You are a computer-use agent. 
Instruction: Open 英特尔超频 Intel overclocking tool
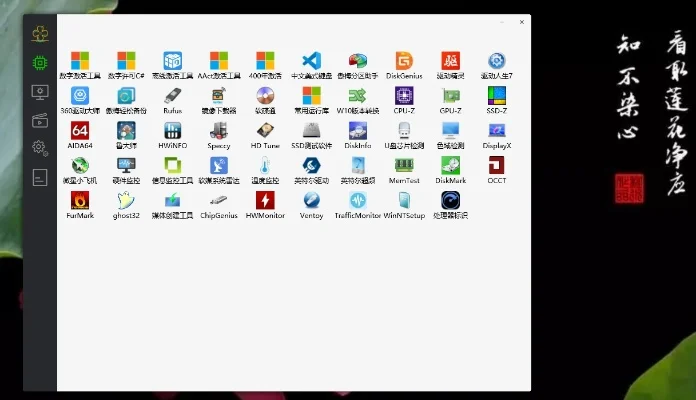click(358, 170)
